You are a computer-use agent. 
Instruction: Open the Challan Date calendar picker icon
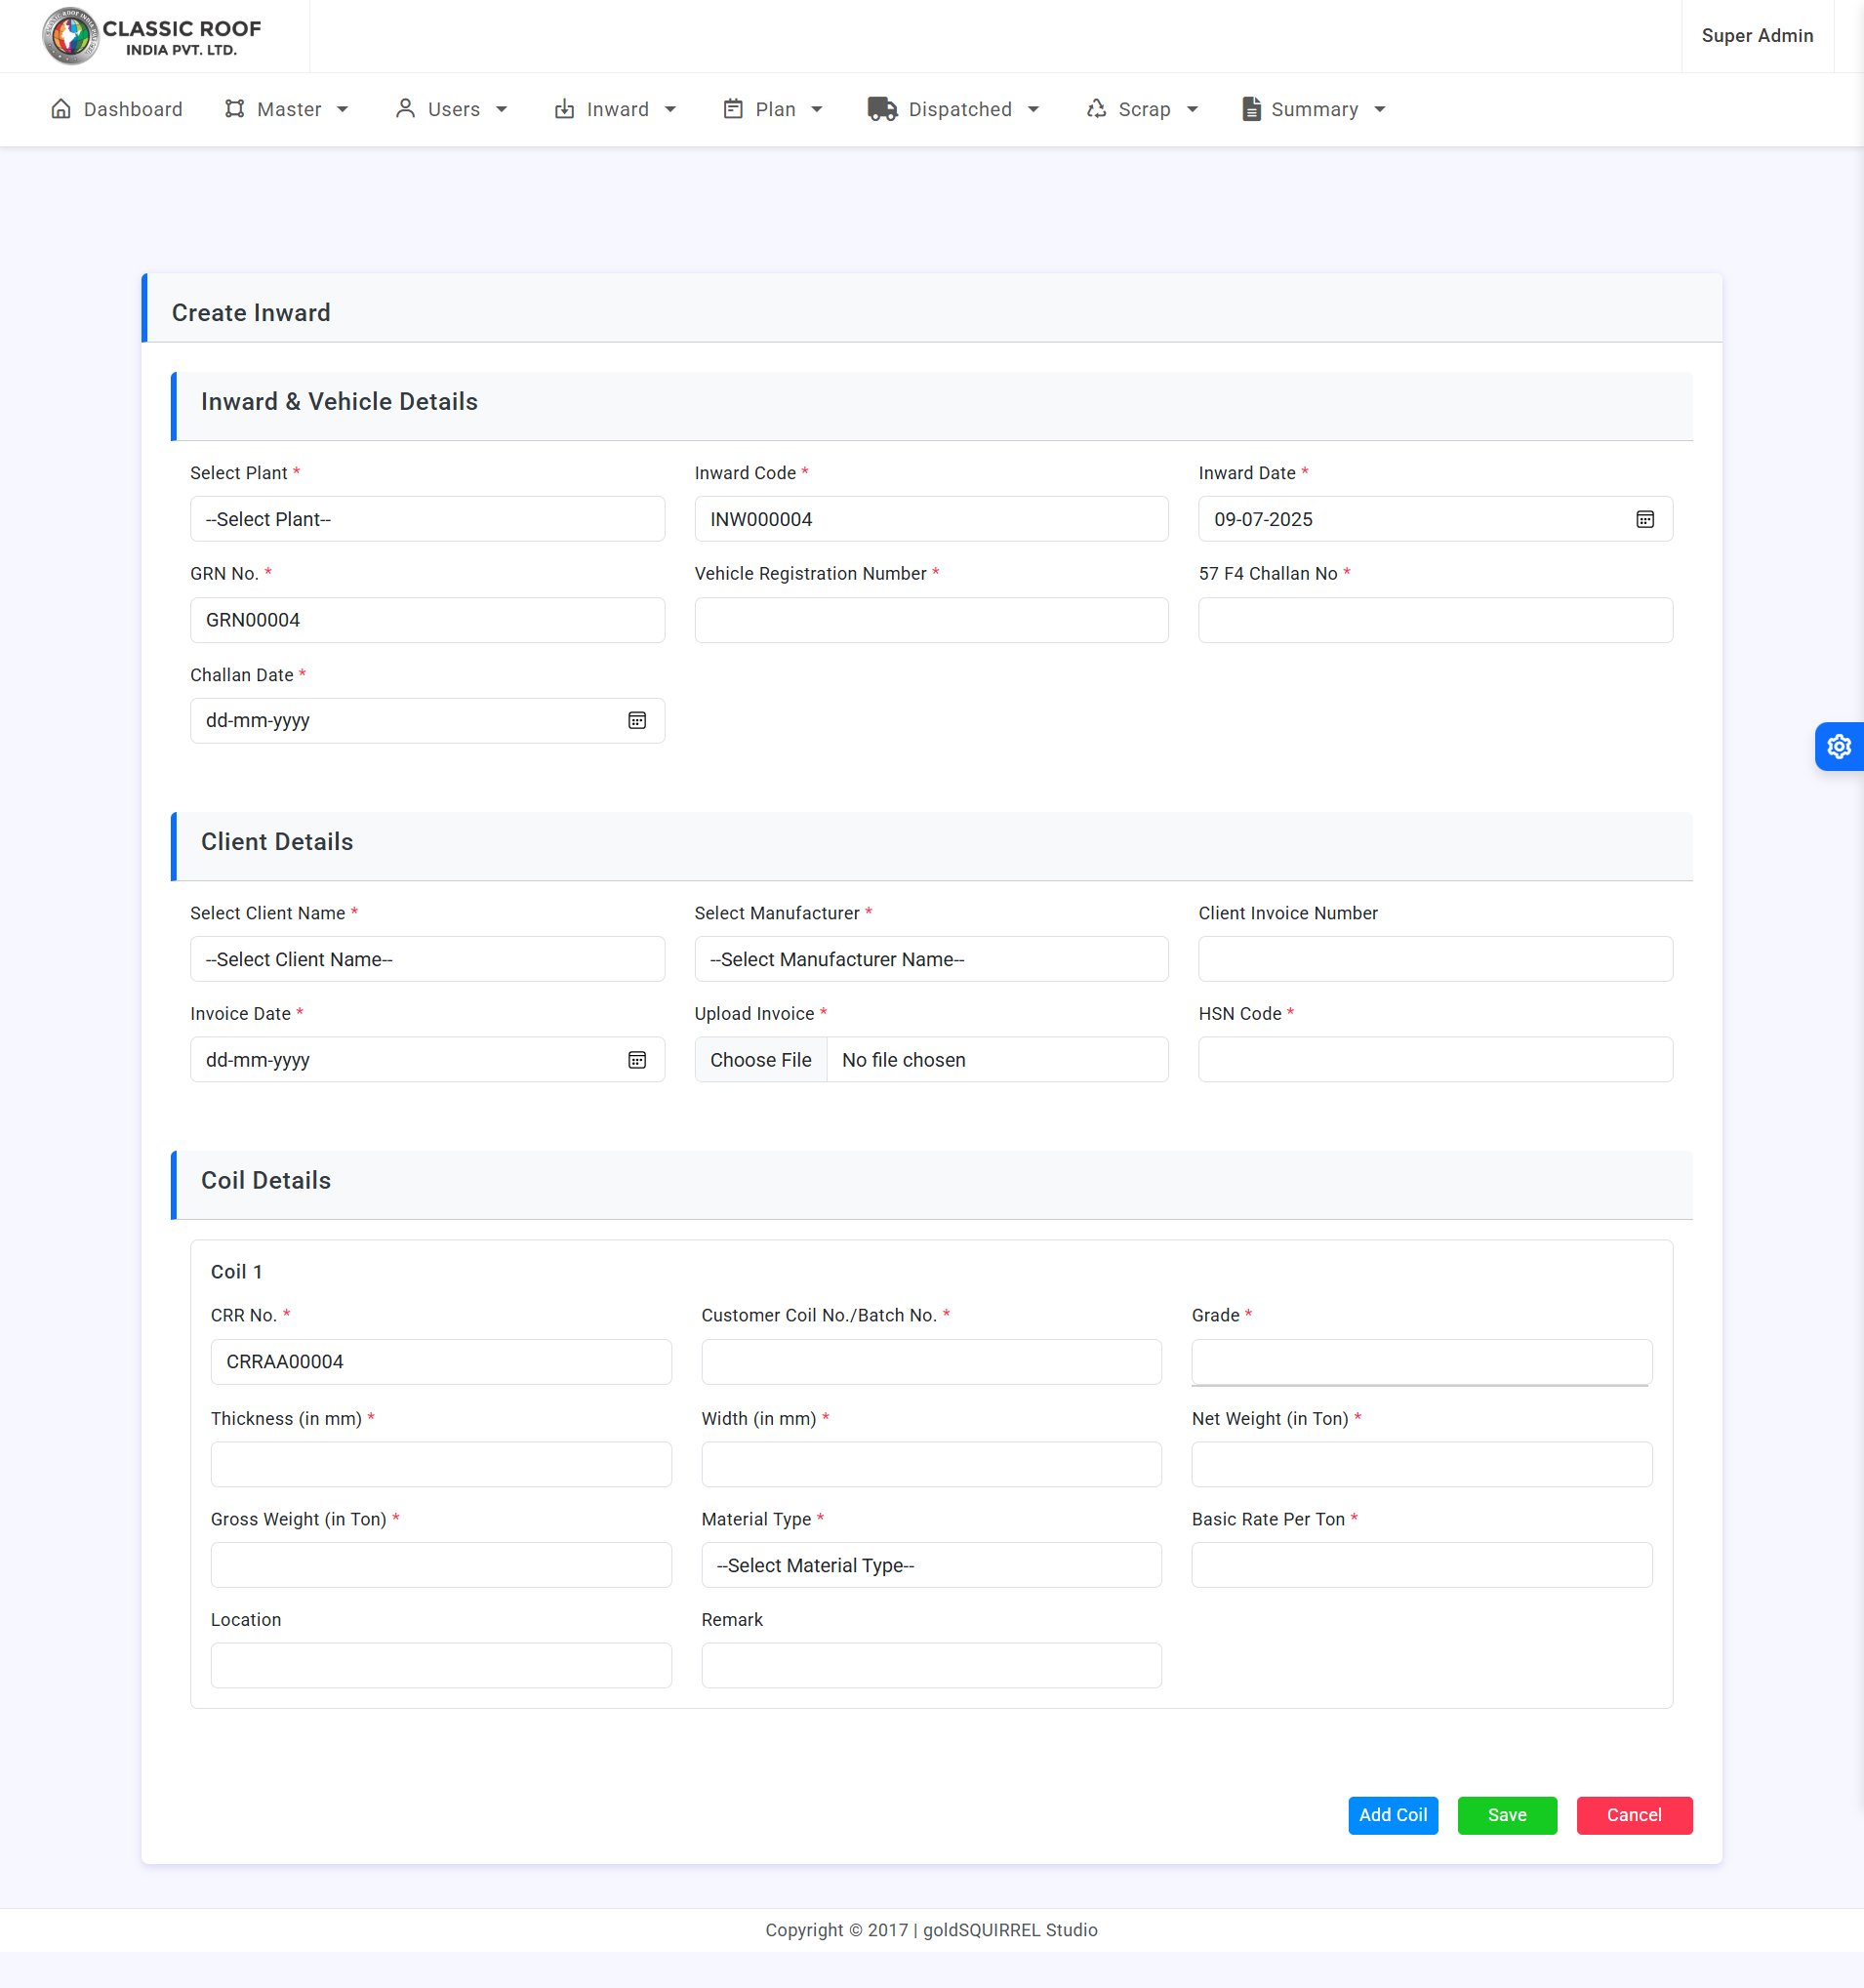point(636,720)
